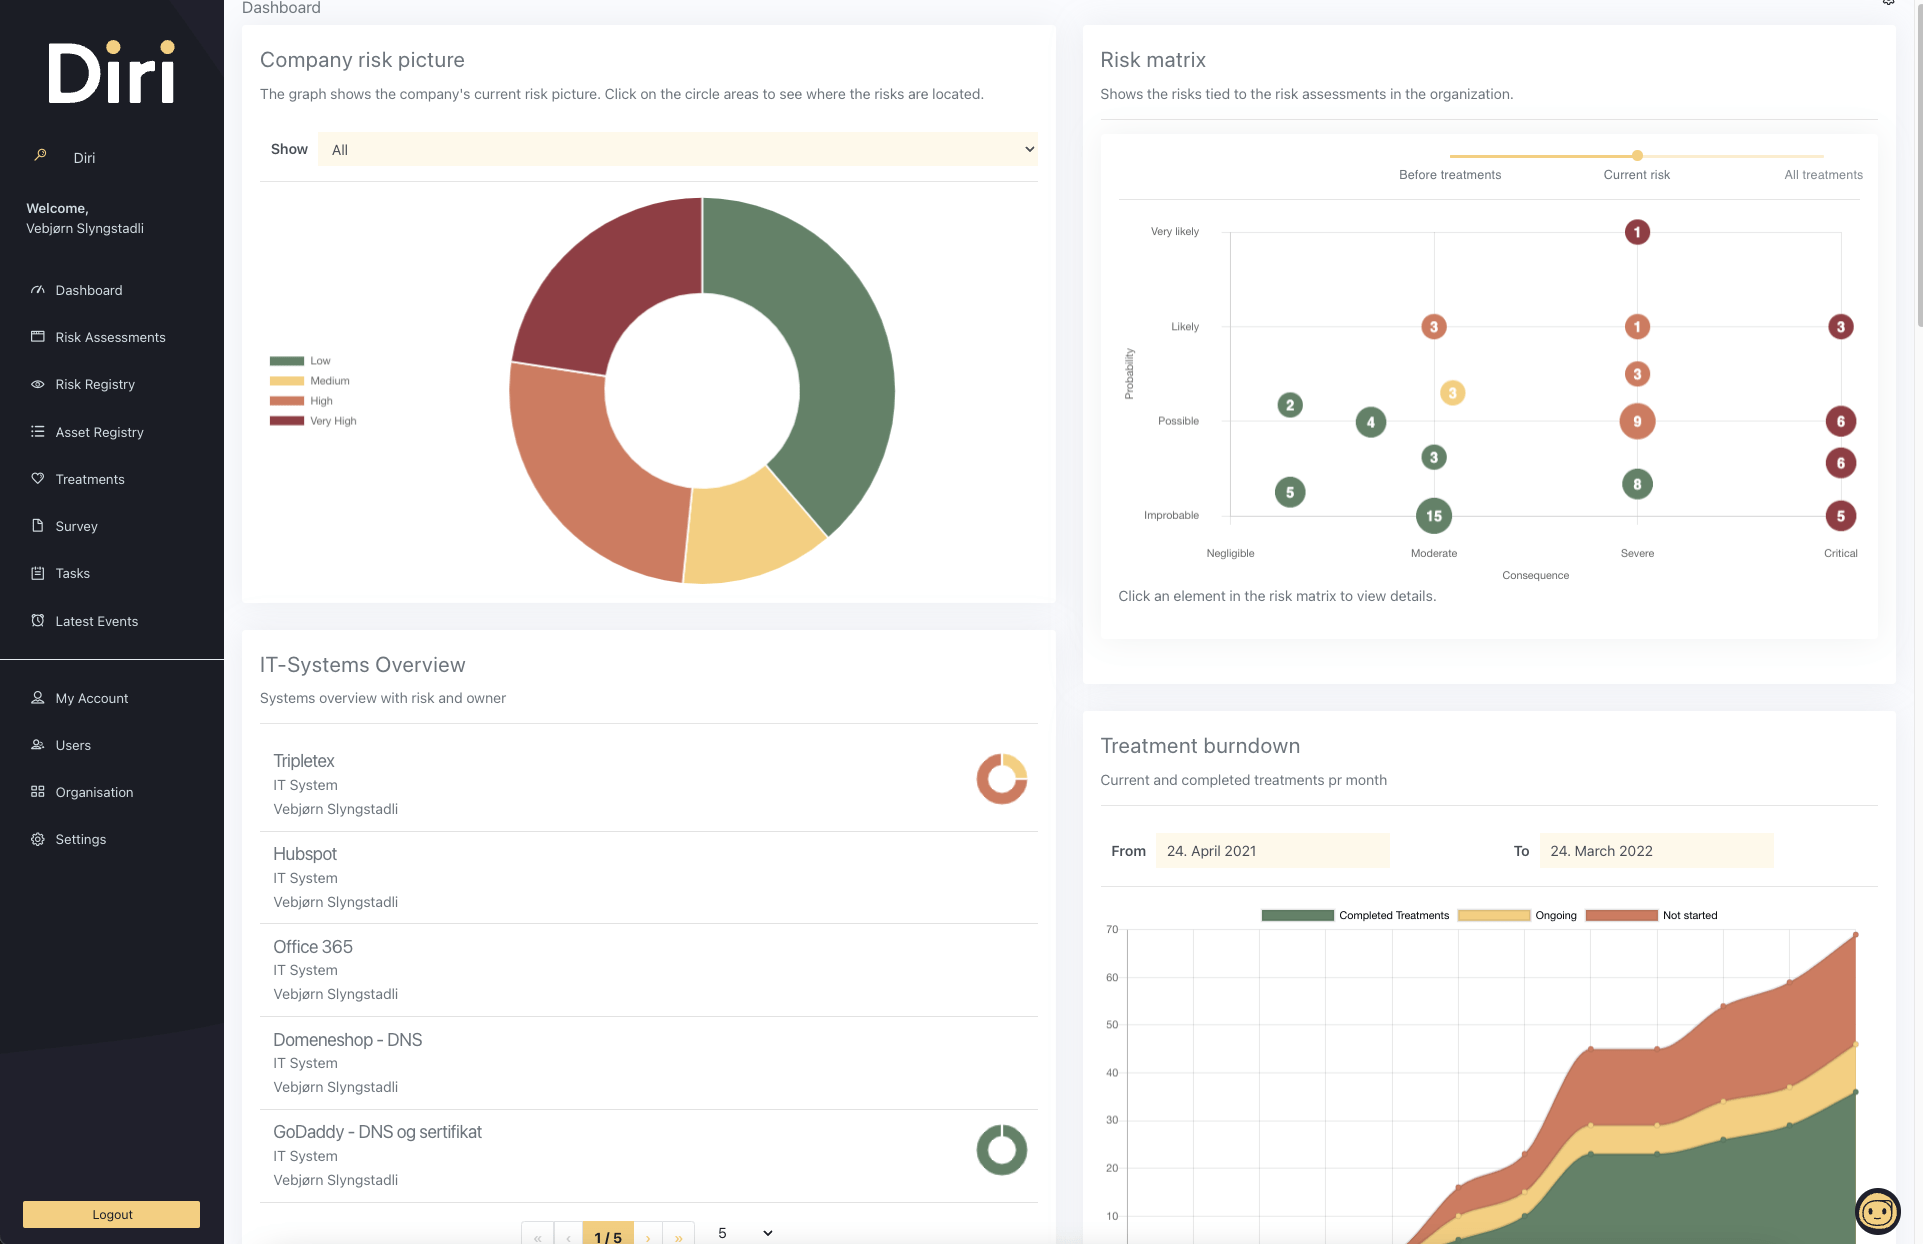The image size is (1923, 1244).
Task: Open the page size dropdown showing 5
Action: [745, 1233]
